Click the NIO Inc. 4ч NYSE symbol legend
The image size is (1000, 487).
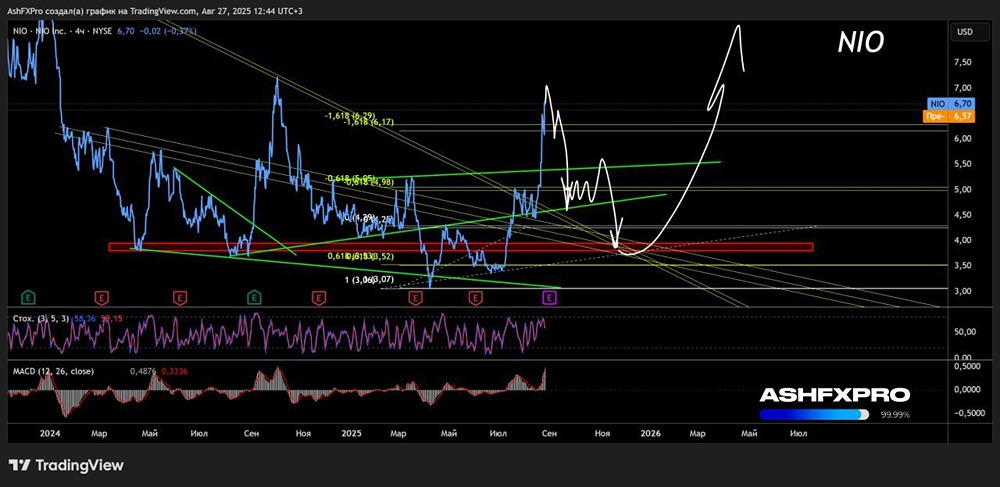pyautogui.click(x=63, y=31)
